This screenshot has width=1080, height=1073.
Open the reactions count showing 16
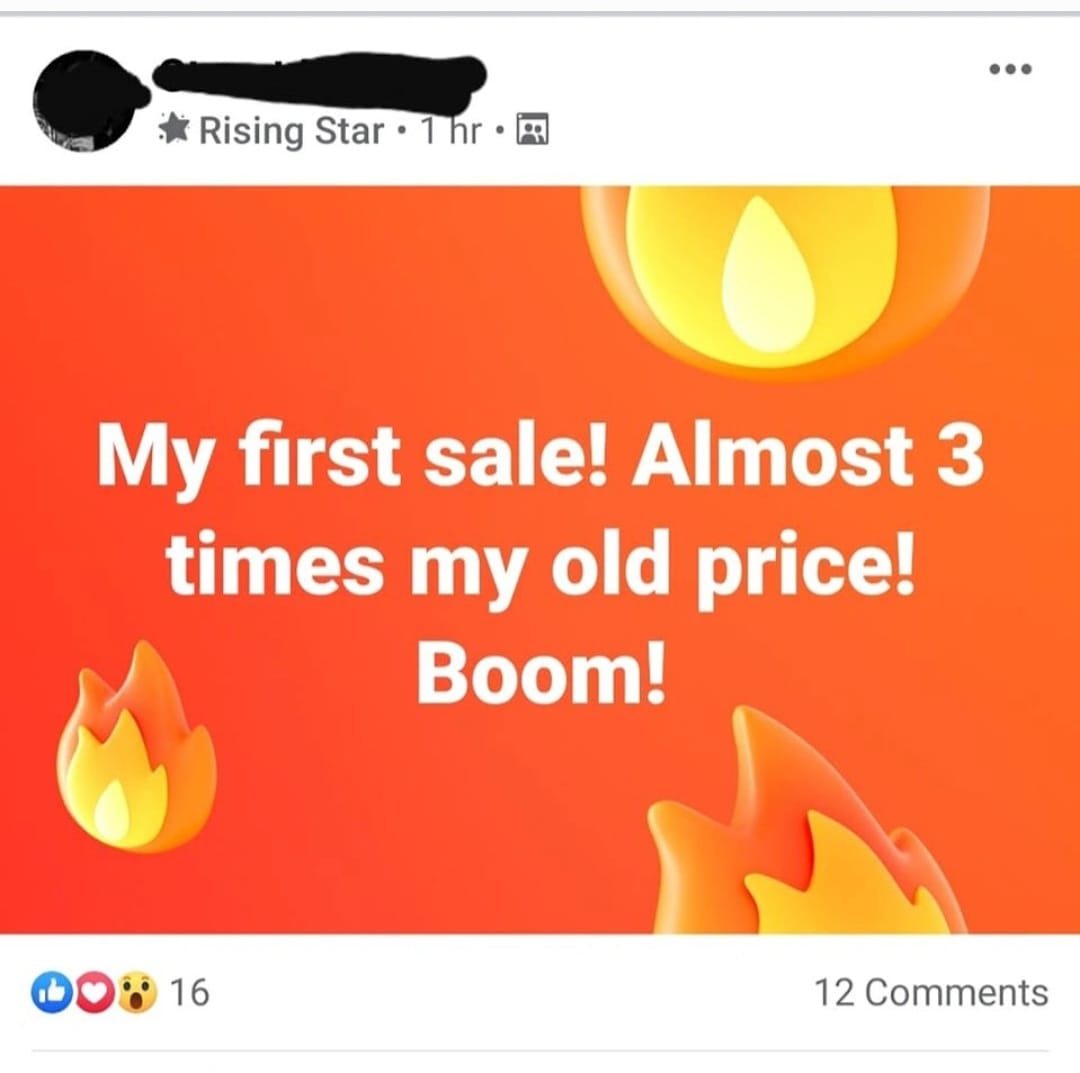[189, 992]
